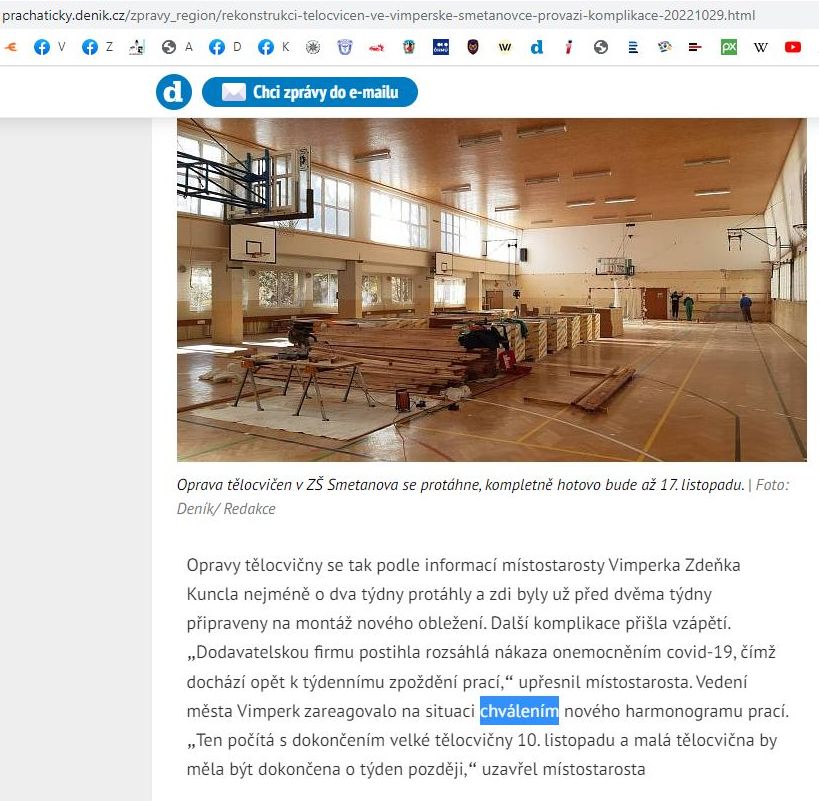The image size is (819, 801).
Task: Open the YouTube bookmark
Action: pos(792,47)
